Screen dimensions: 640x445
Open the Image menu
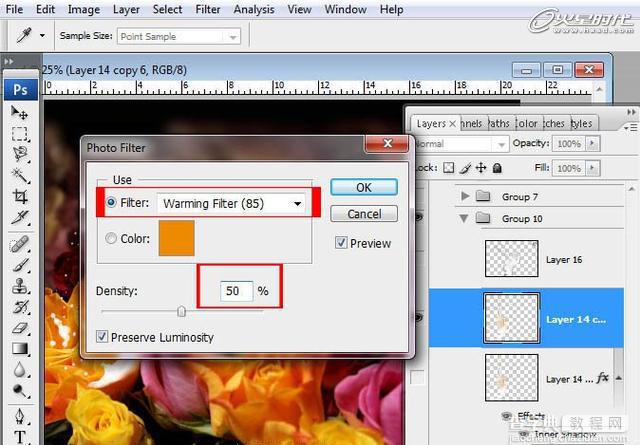coord(84,9)
